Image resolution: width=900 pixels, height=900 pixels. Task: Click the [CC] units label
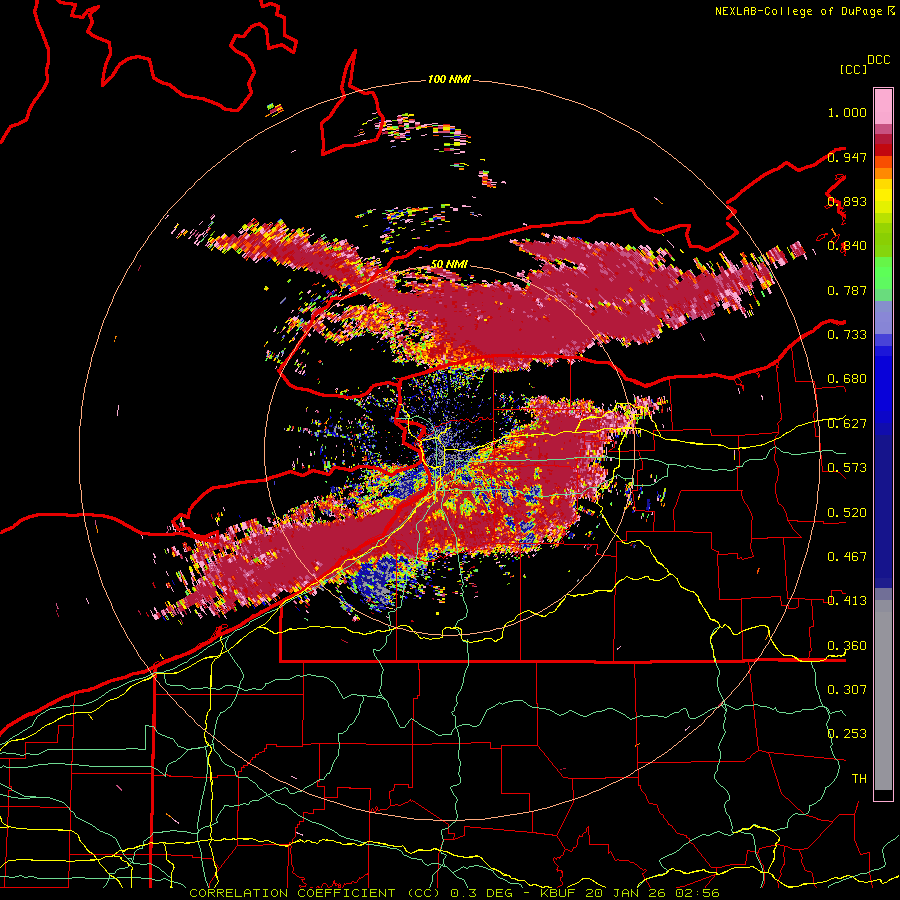click(853, 69)
